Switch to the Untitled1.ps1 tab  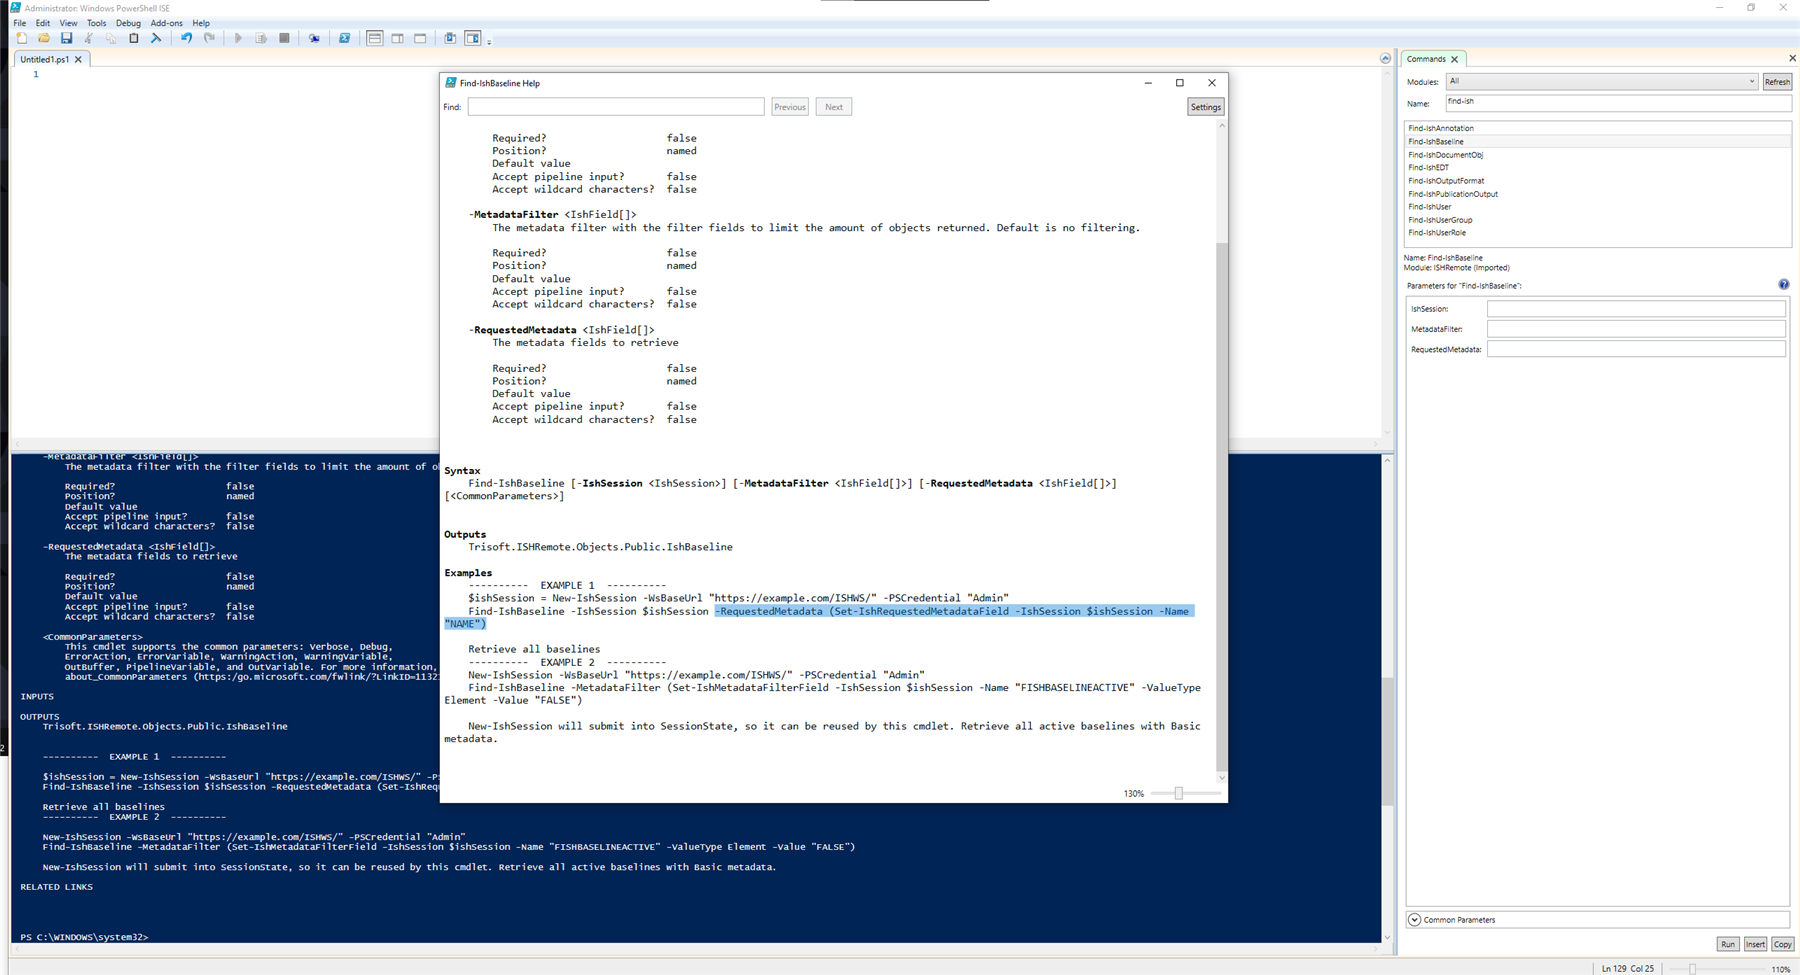click(45, 59)
